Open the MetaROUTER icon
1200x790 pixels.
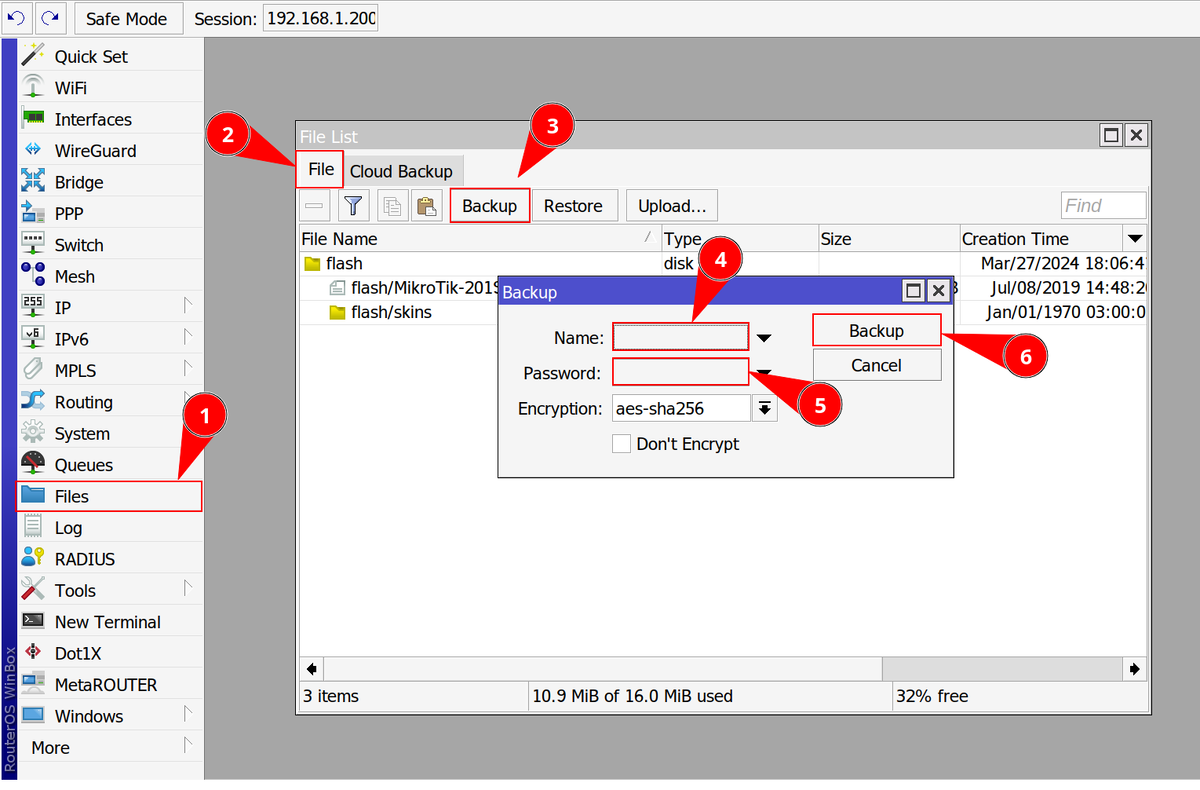pyautogui.click(x=34, y=684)
